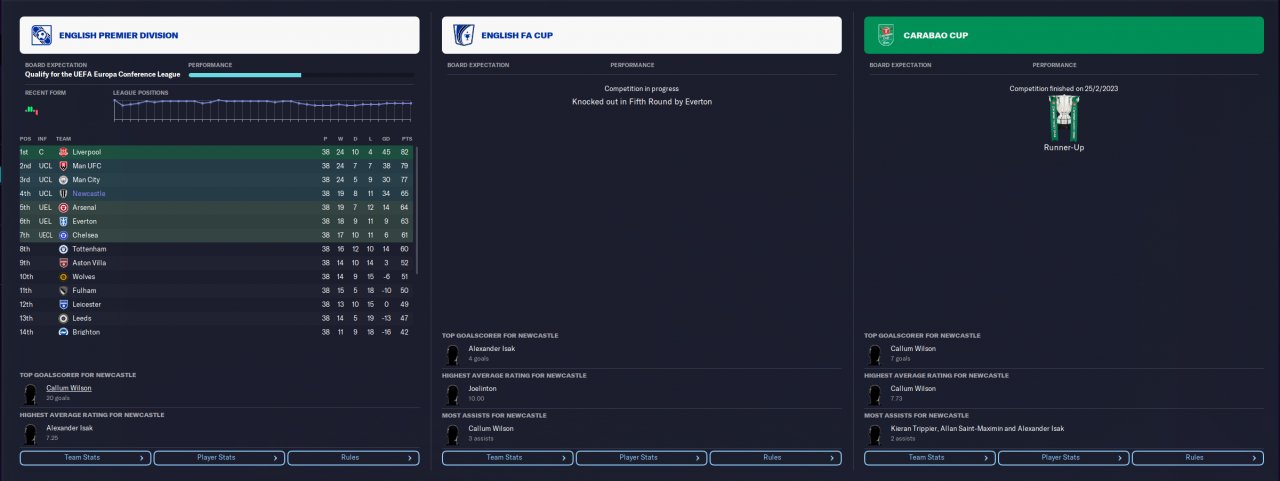Click the POS column header in league table
Viewport: 1280px width, 481px height.
(24, 139)
